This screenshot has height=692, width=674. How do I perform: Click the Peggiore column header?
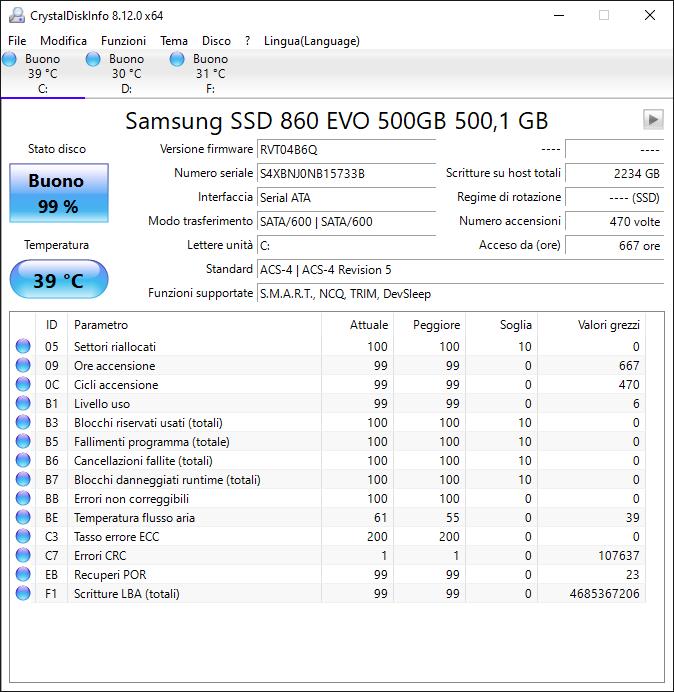tap(429, 325)
